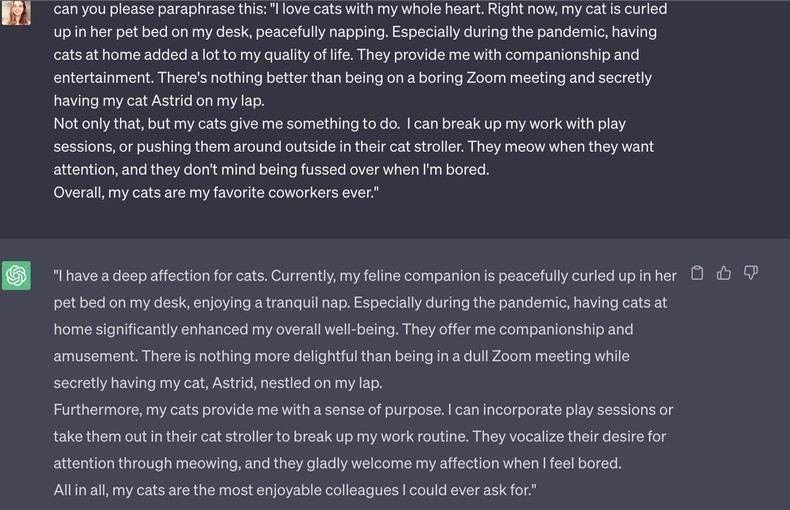Viewport: 790px width, 510px height.
Task: Click the user line starting "cats at home added a lot"
Action: coord(346,55)
